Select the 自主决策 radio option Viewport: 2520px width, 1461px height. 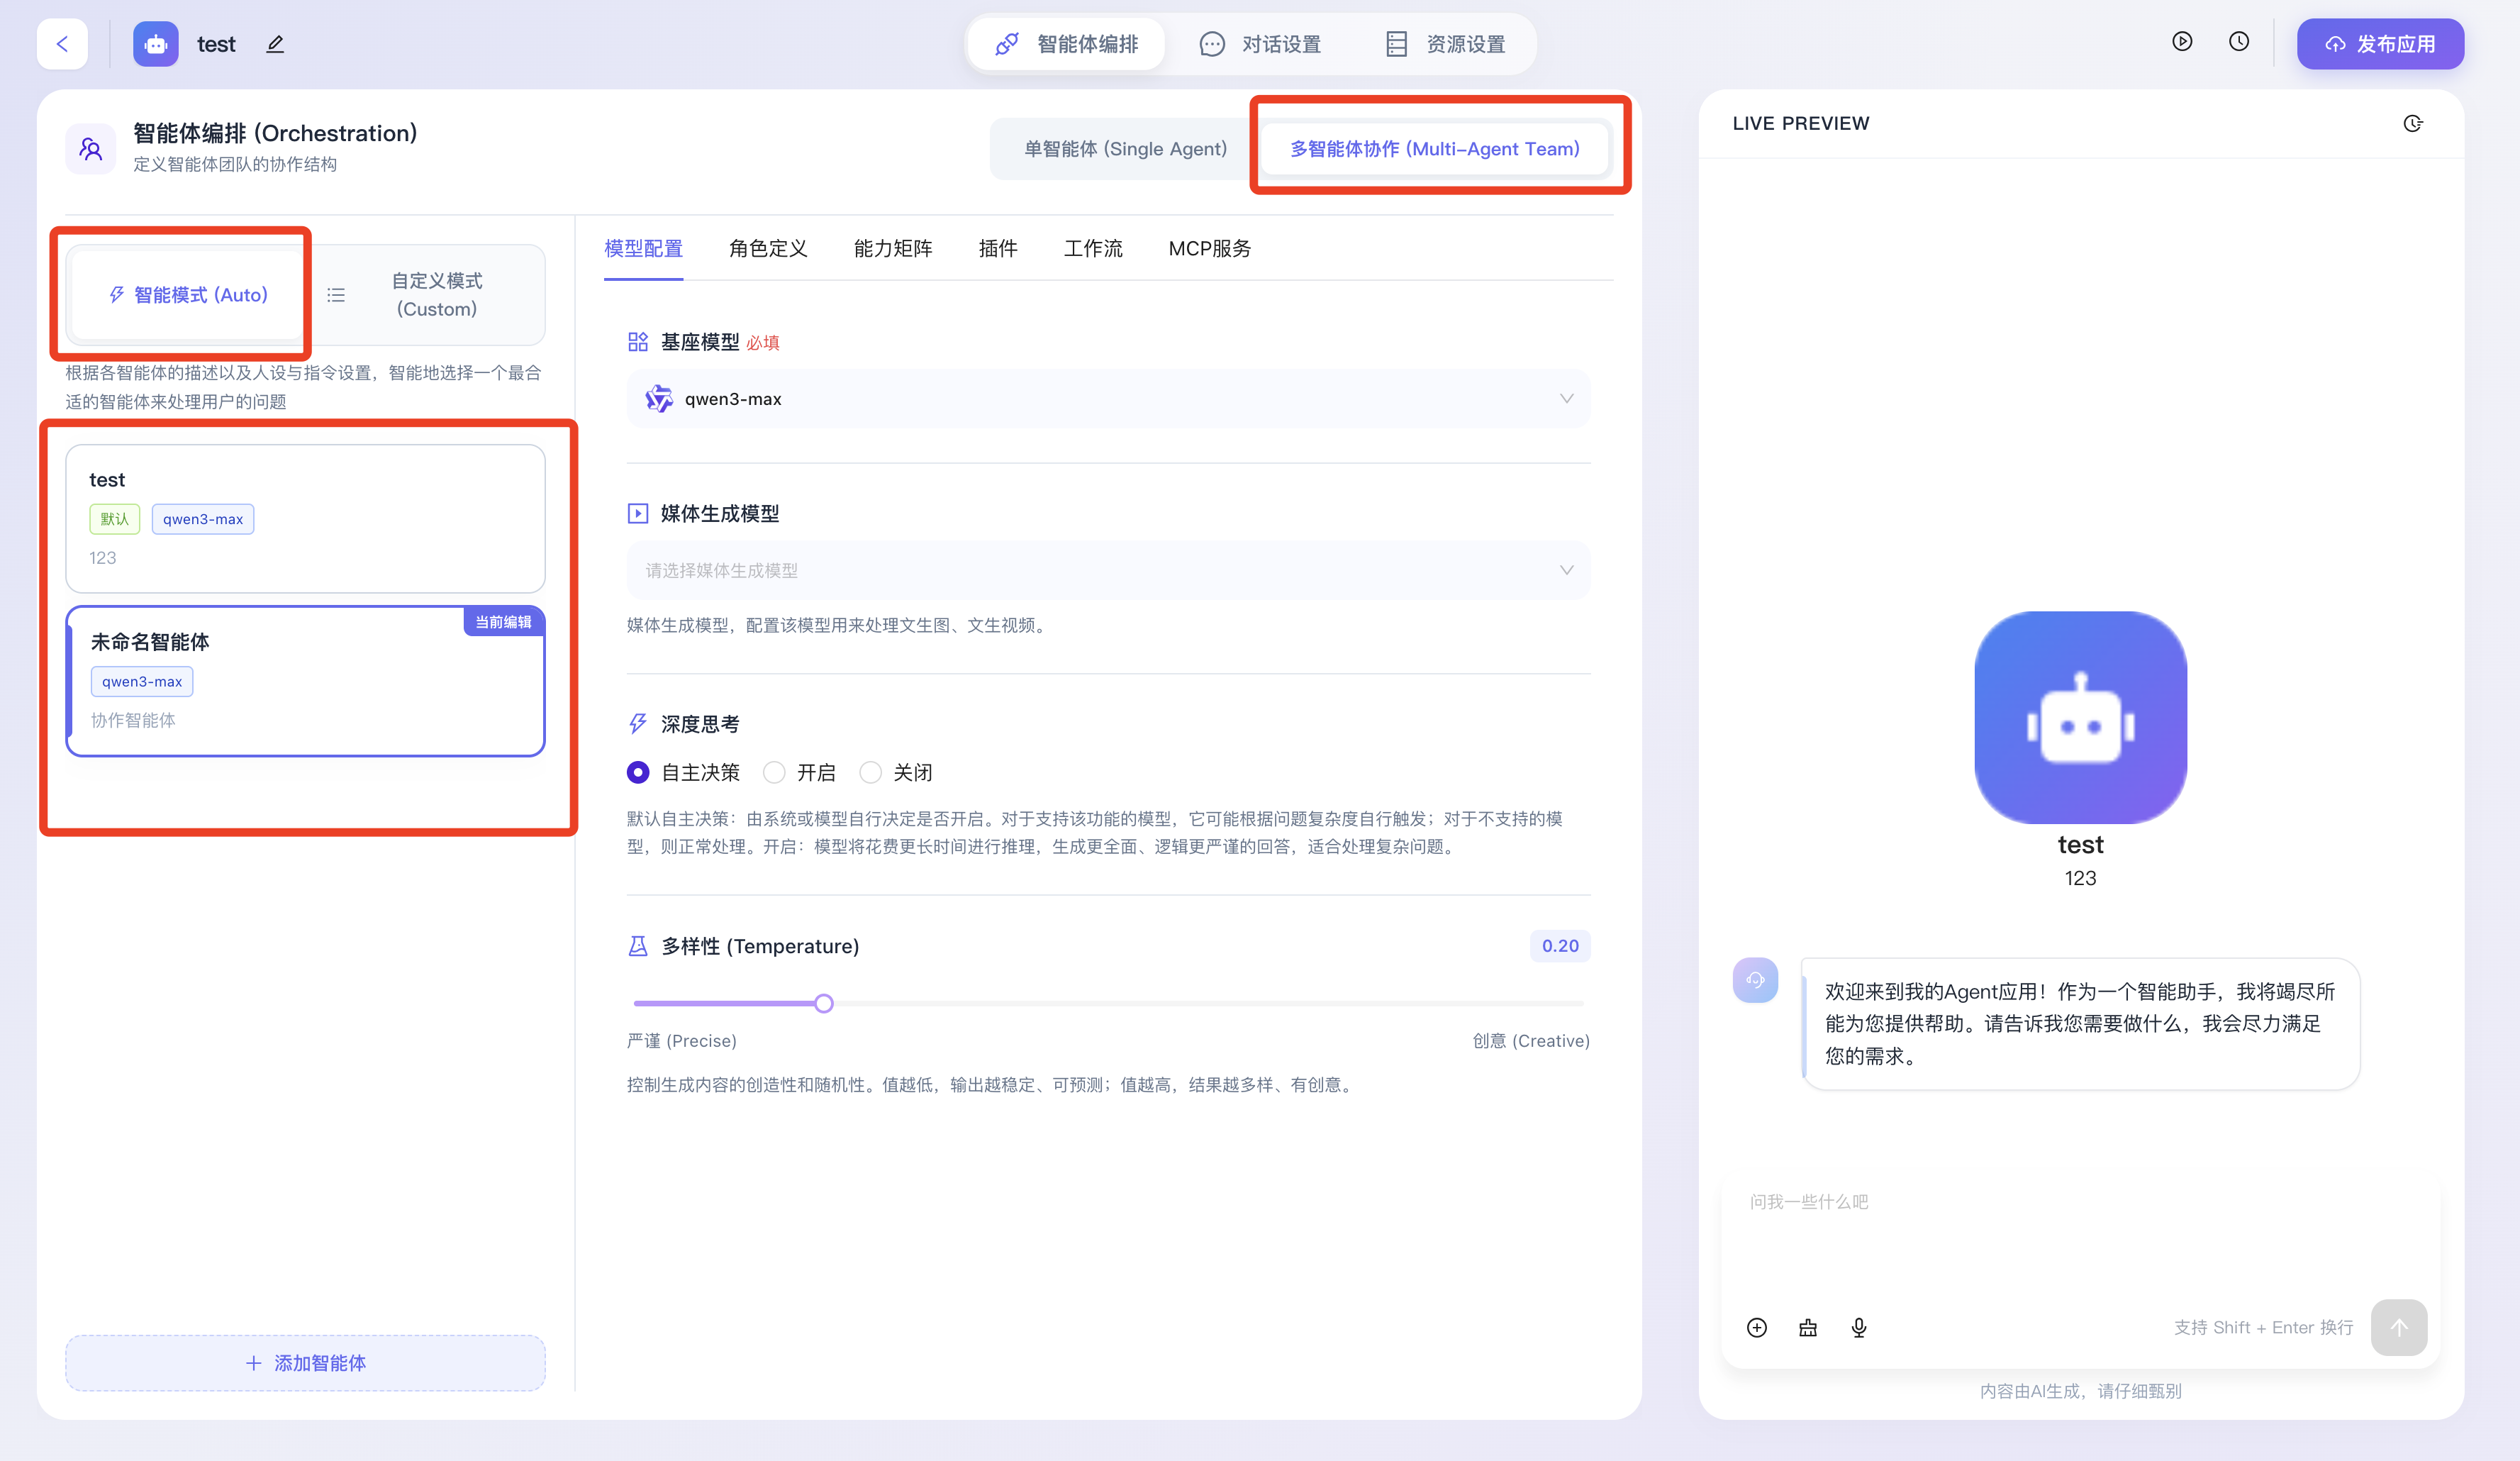pos(638,772)
